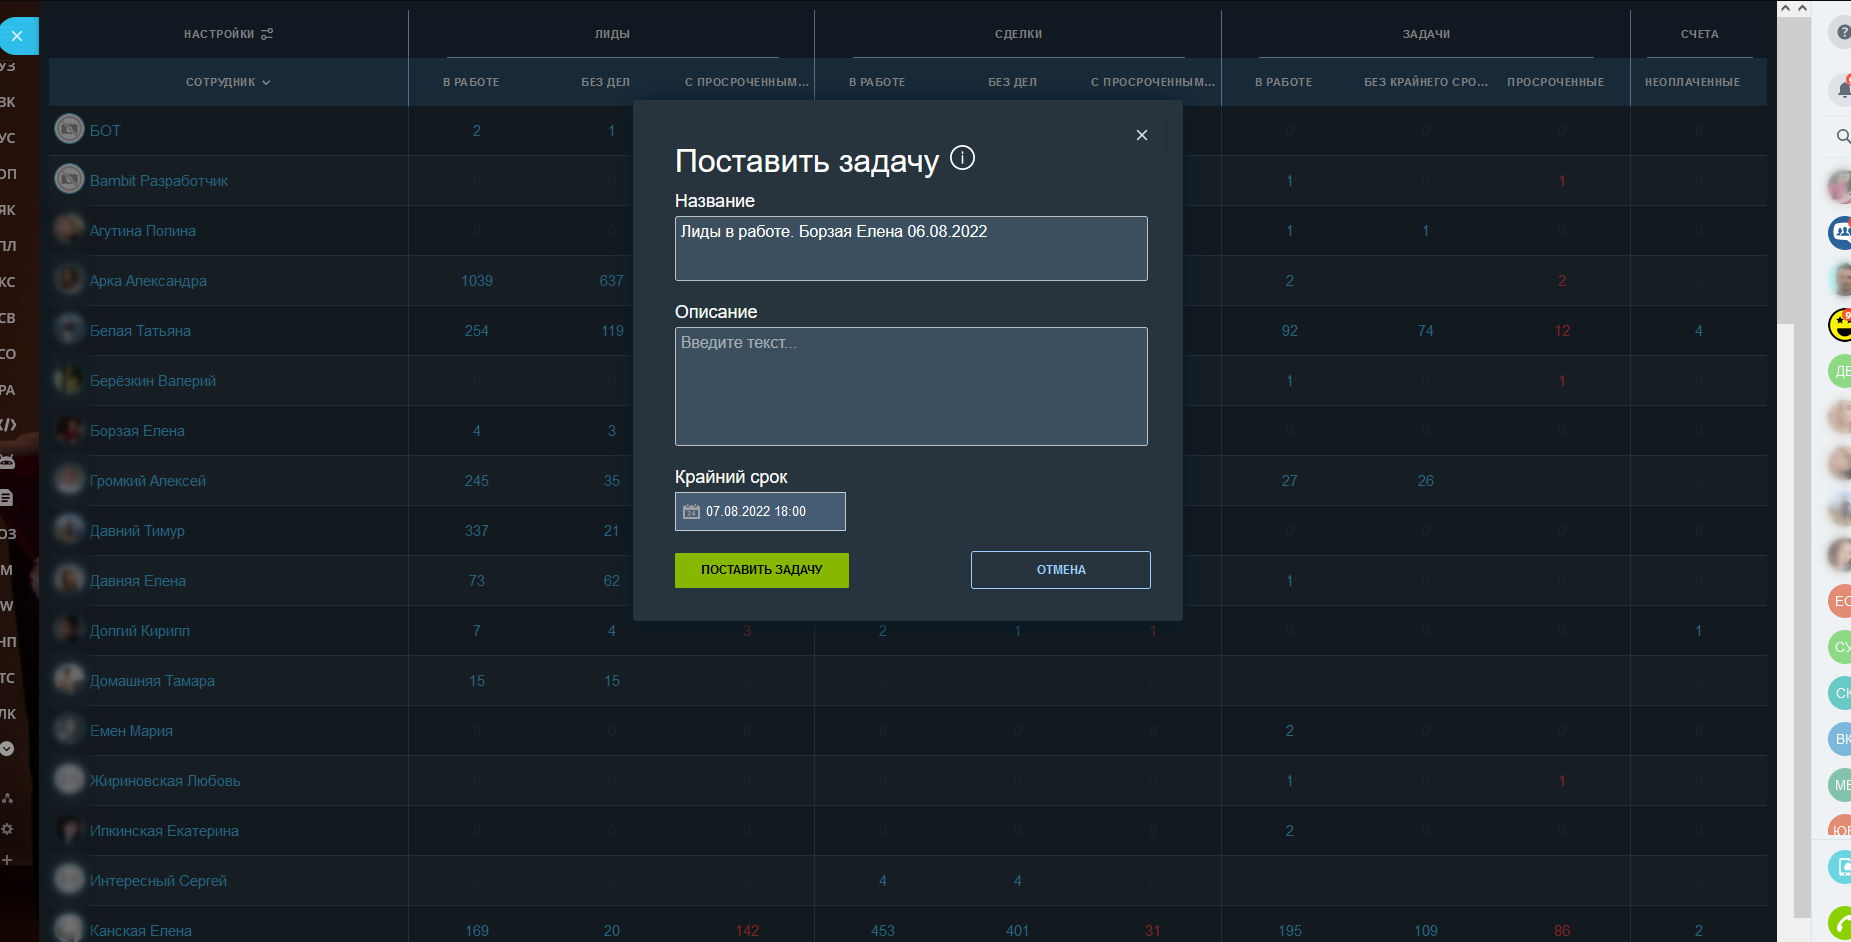Click into the Описание text area

[x=910, y=386]
